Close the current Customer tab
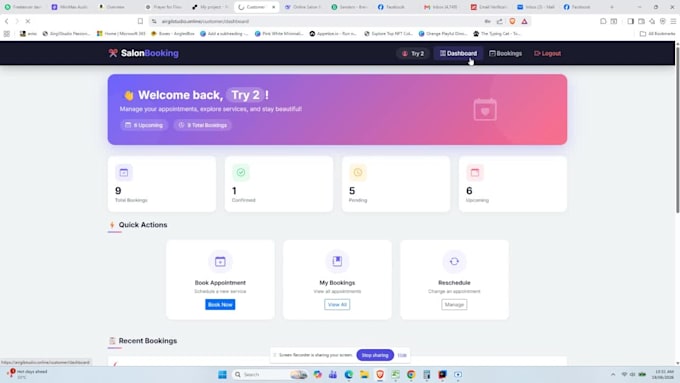This screenshot has height=383, width=680. [274, 7]
